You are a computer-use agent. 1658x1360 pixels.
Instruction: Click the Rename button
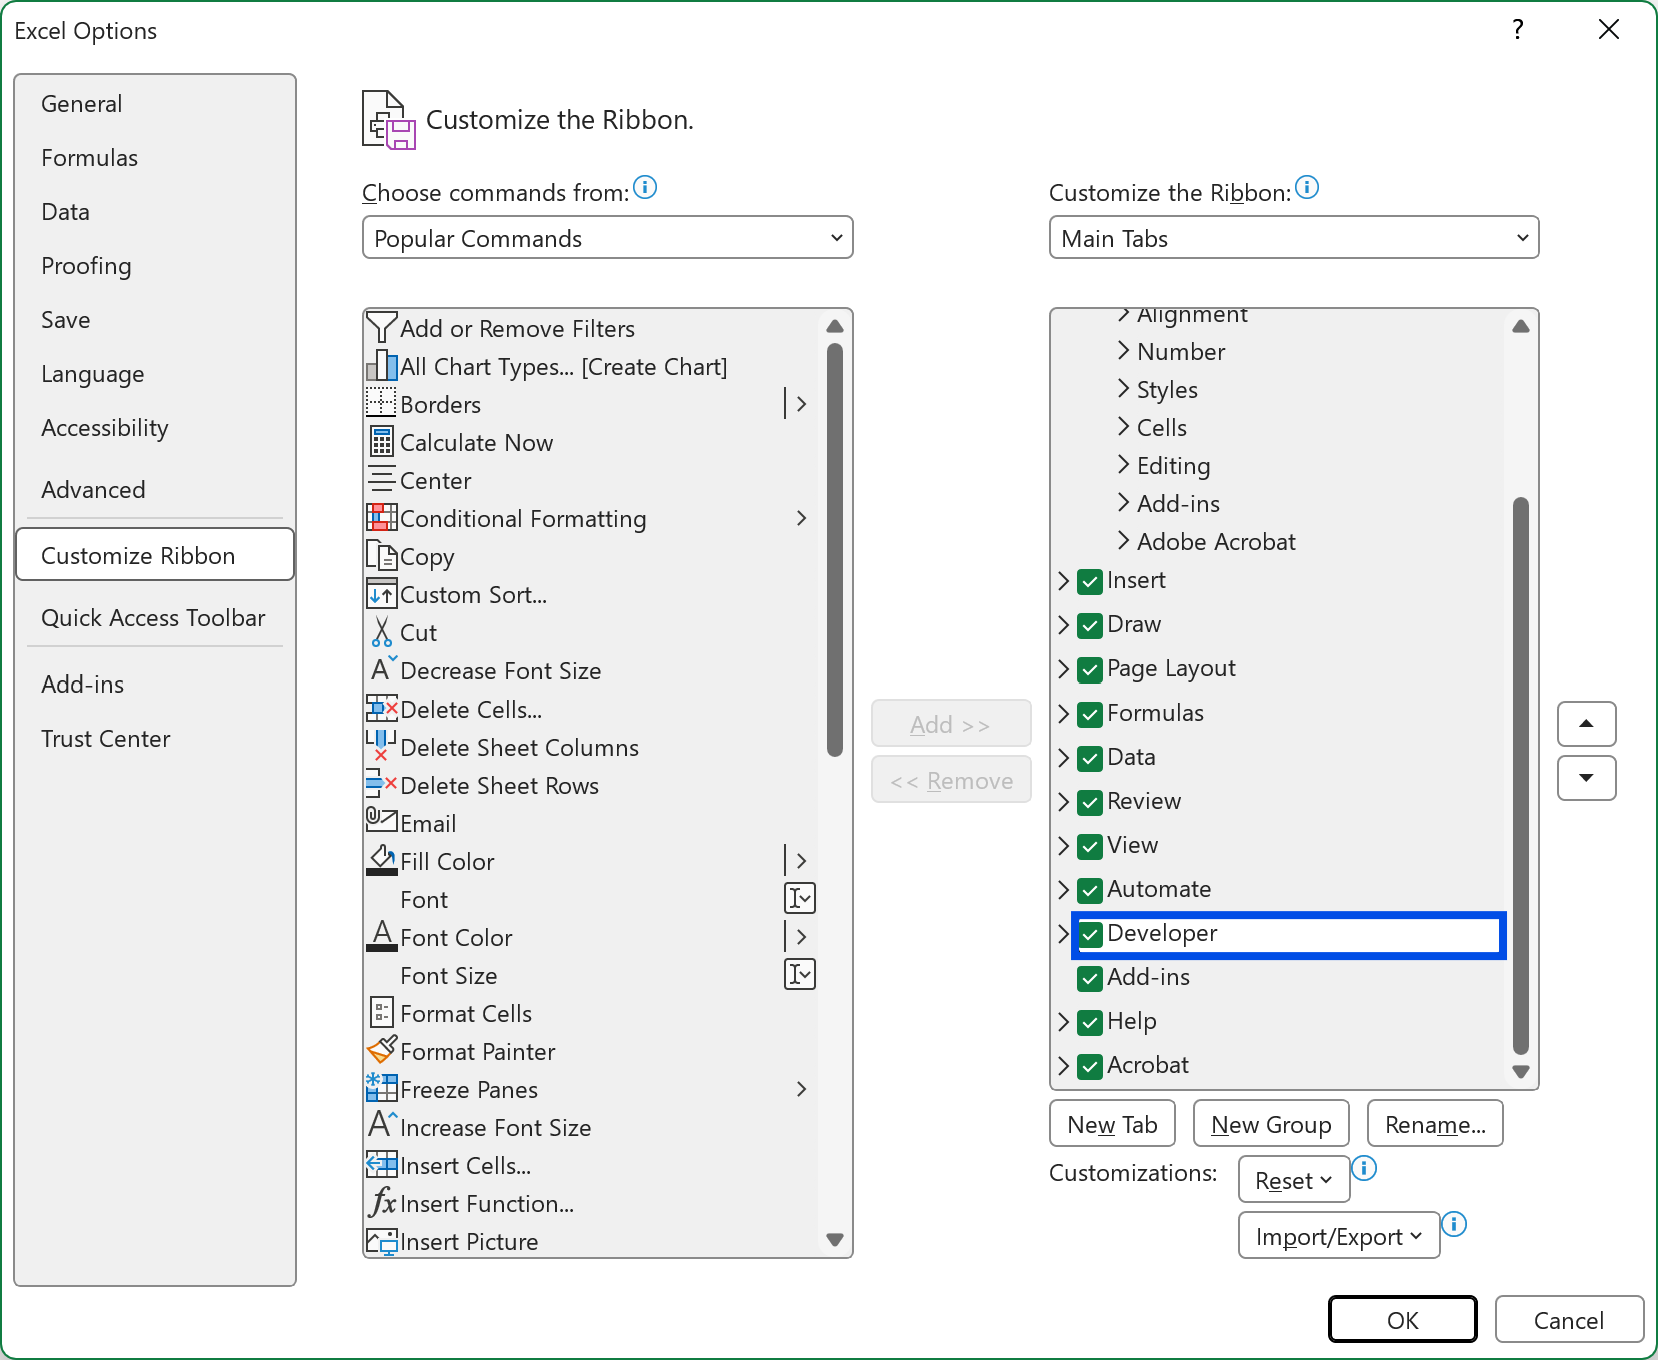[x=1435, y=1123]
